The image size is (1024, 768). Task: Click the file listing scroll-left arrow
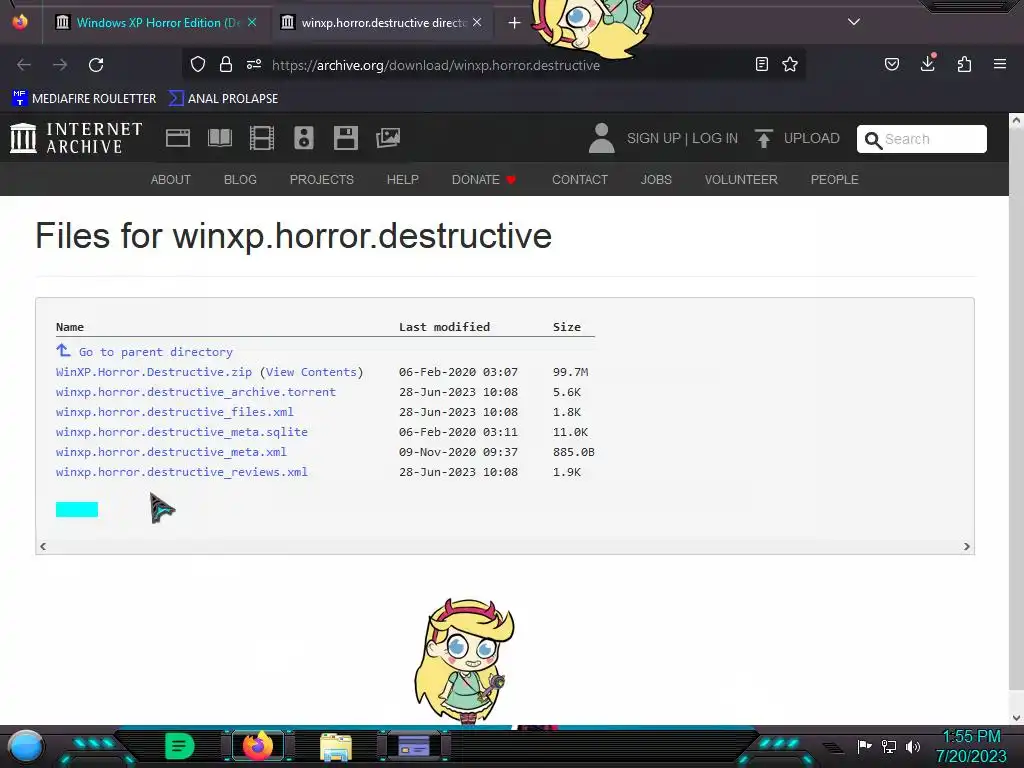[x=43, y=547]
